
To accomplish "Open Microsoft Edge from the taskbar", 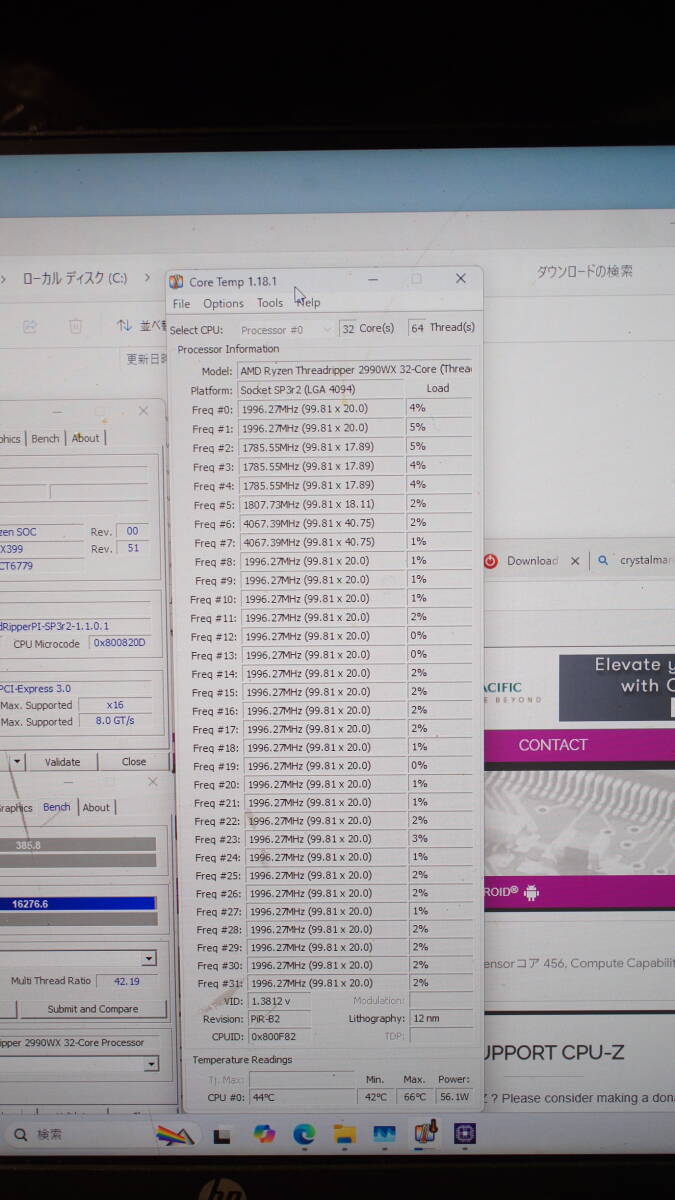I will 304,1133.
